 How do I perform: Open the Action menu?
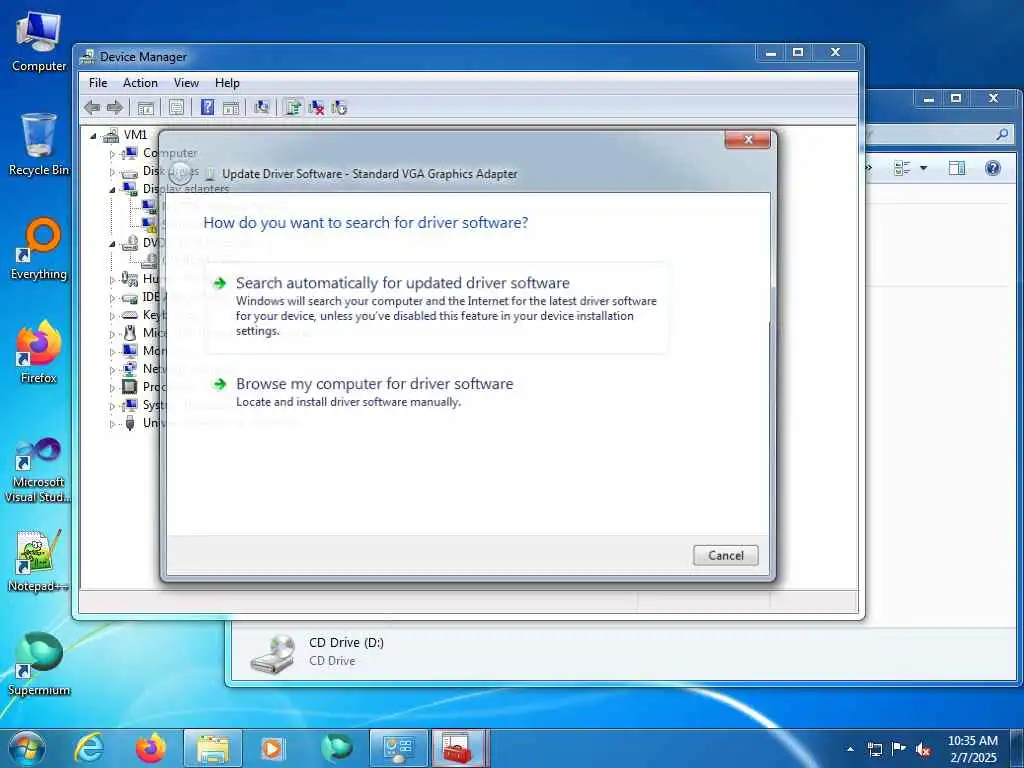[140, 83]
